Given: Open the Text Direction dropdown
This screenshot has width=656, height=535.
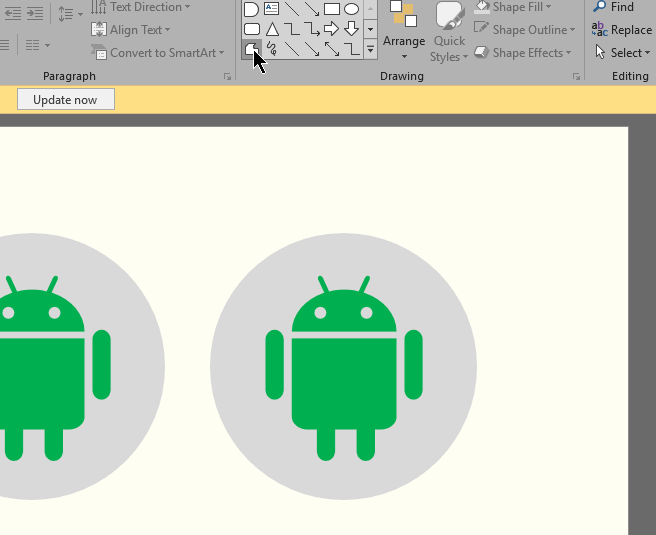Looking at the screenshot, I should 141,7.
